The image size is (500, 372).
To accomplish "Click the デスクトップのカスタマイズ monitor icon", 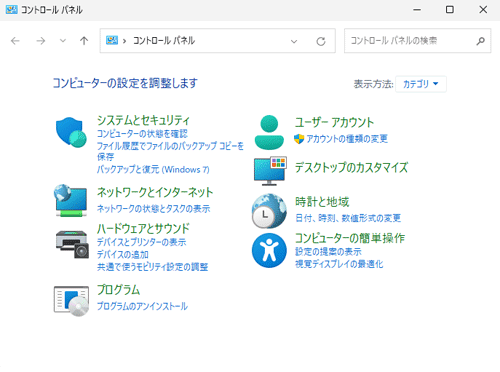I will click(270, 171).
